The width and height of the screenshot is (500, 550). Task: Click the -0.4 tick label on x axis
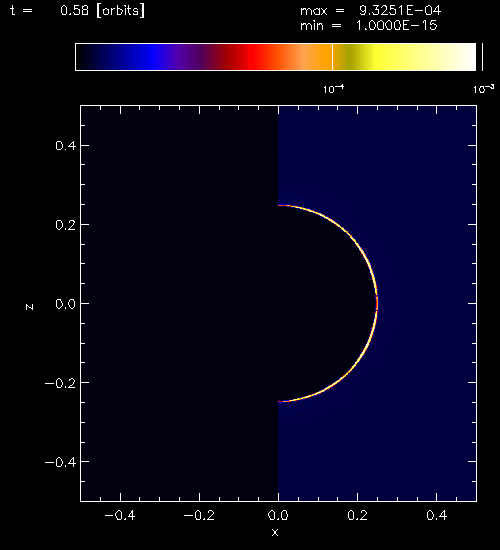120,515
